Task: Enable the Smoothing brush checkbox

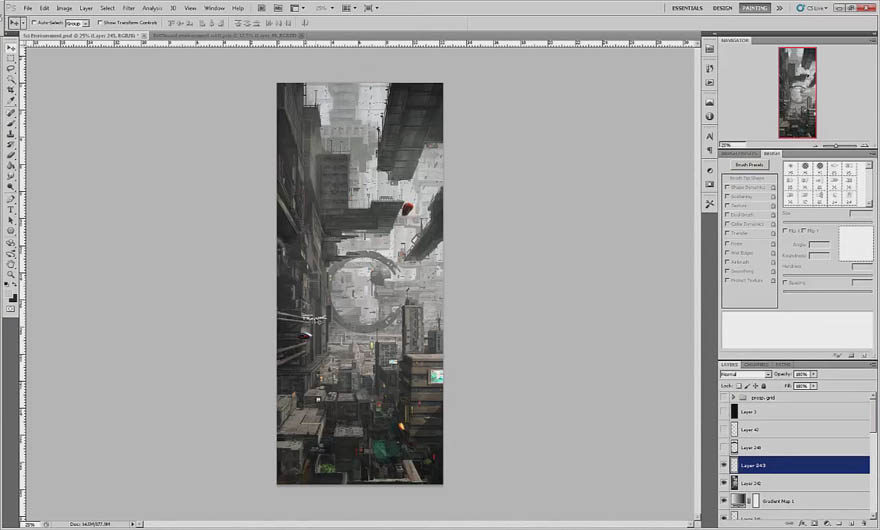Action: 727,271
